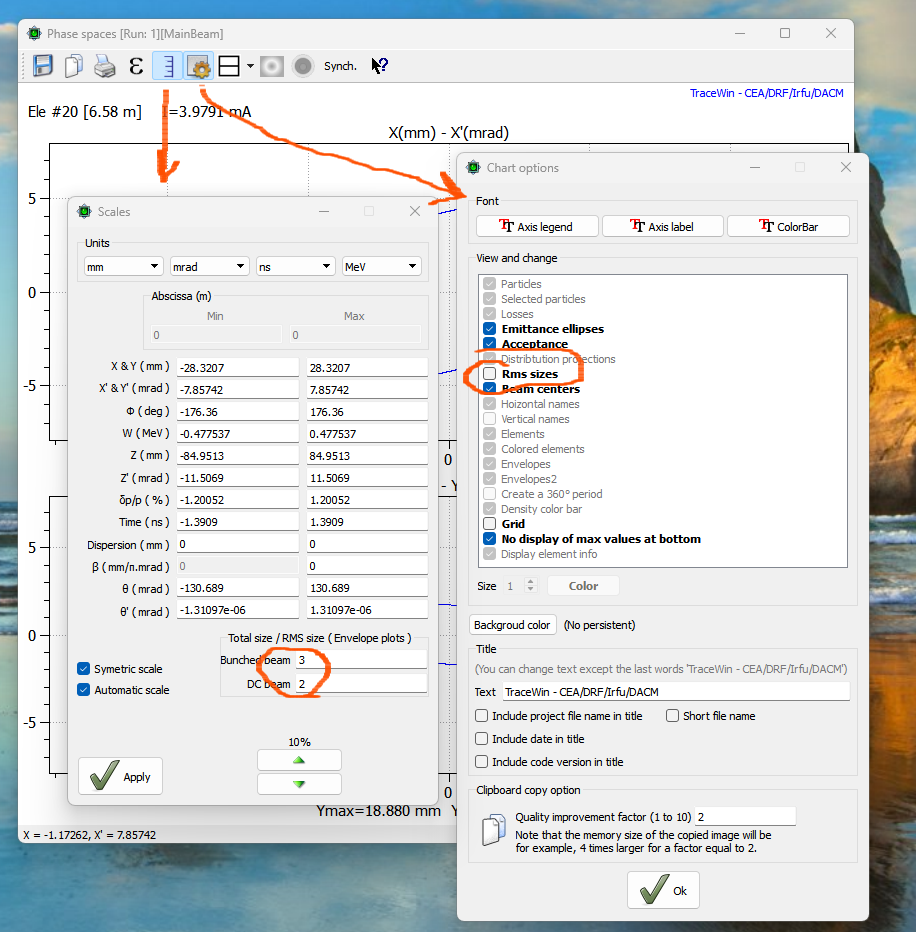916x932 pixels.
Task: Click the Synch. toolbar item
Action: [x=340, y=66]
